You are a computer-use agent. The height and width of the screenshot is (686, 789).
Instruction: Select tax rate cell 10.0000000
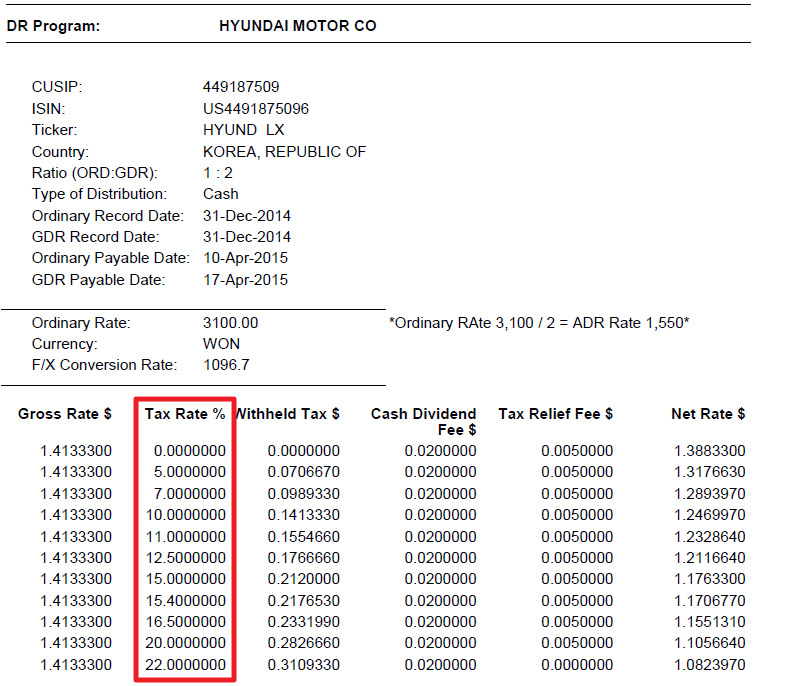186,515
